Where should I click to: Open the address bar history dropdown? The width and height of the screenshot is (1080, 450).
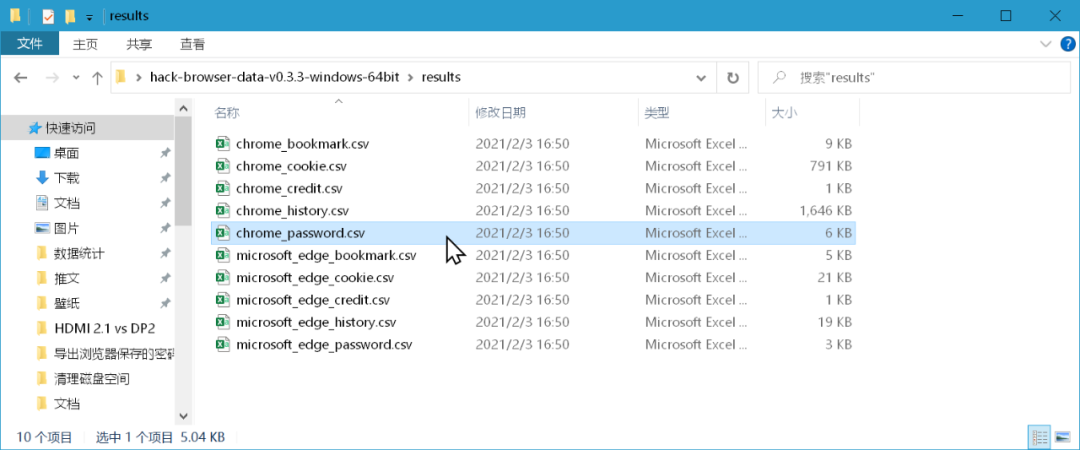704,78
